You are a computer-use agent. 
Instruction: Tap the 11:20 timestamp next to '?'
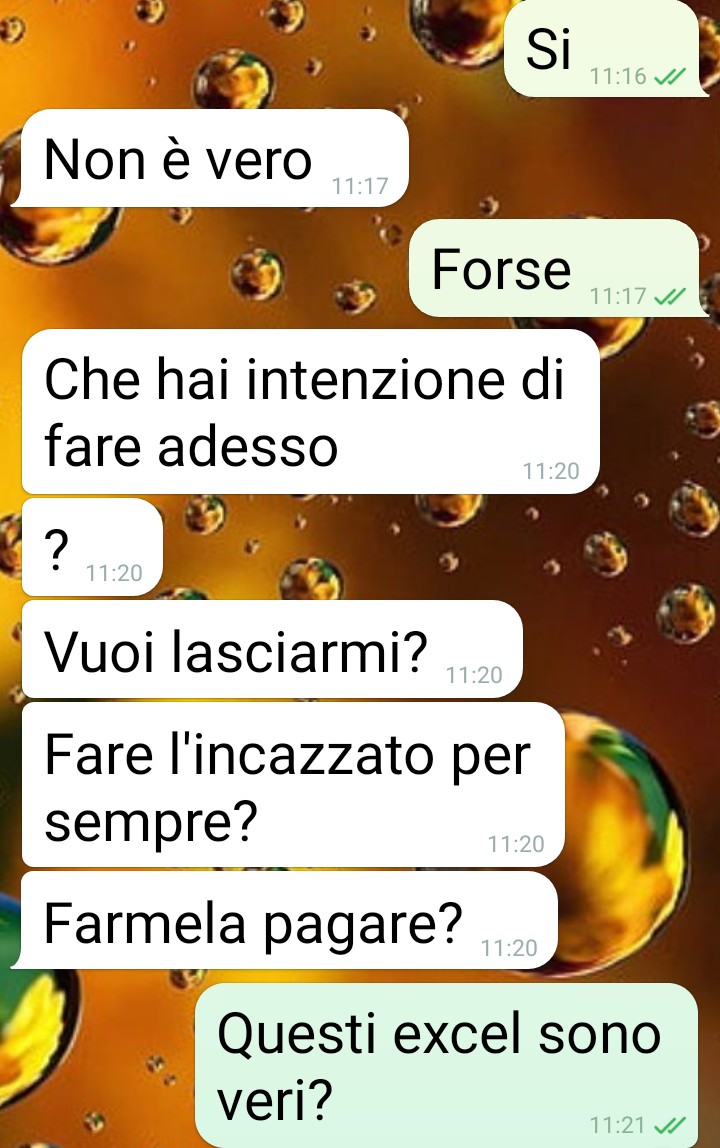114,573
